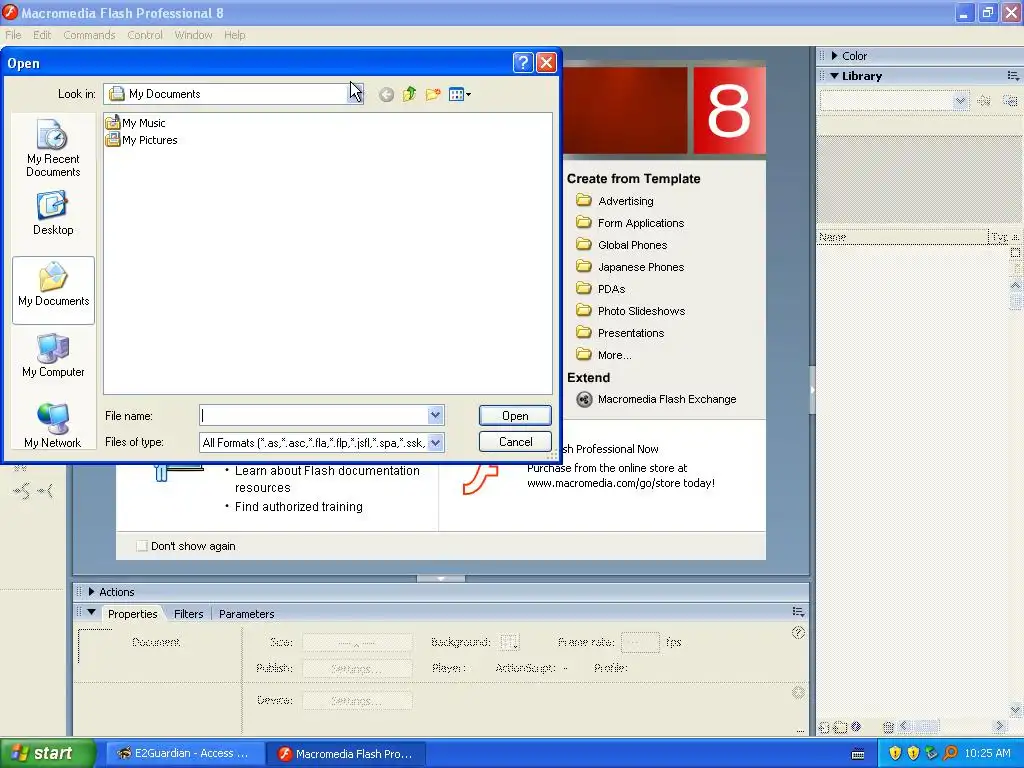1024x768 pixels.
Task: Select My Computer in places bar
Action: (53, 355)
